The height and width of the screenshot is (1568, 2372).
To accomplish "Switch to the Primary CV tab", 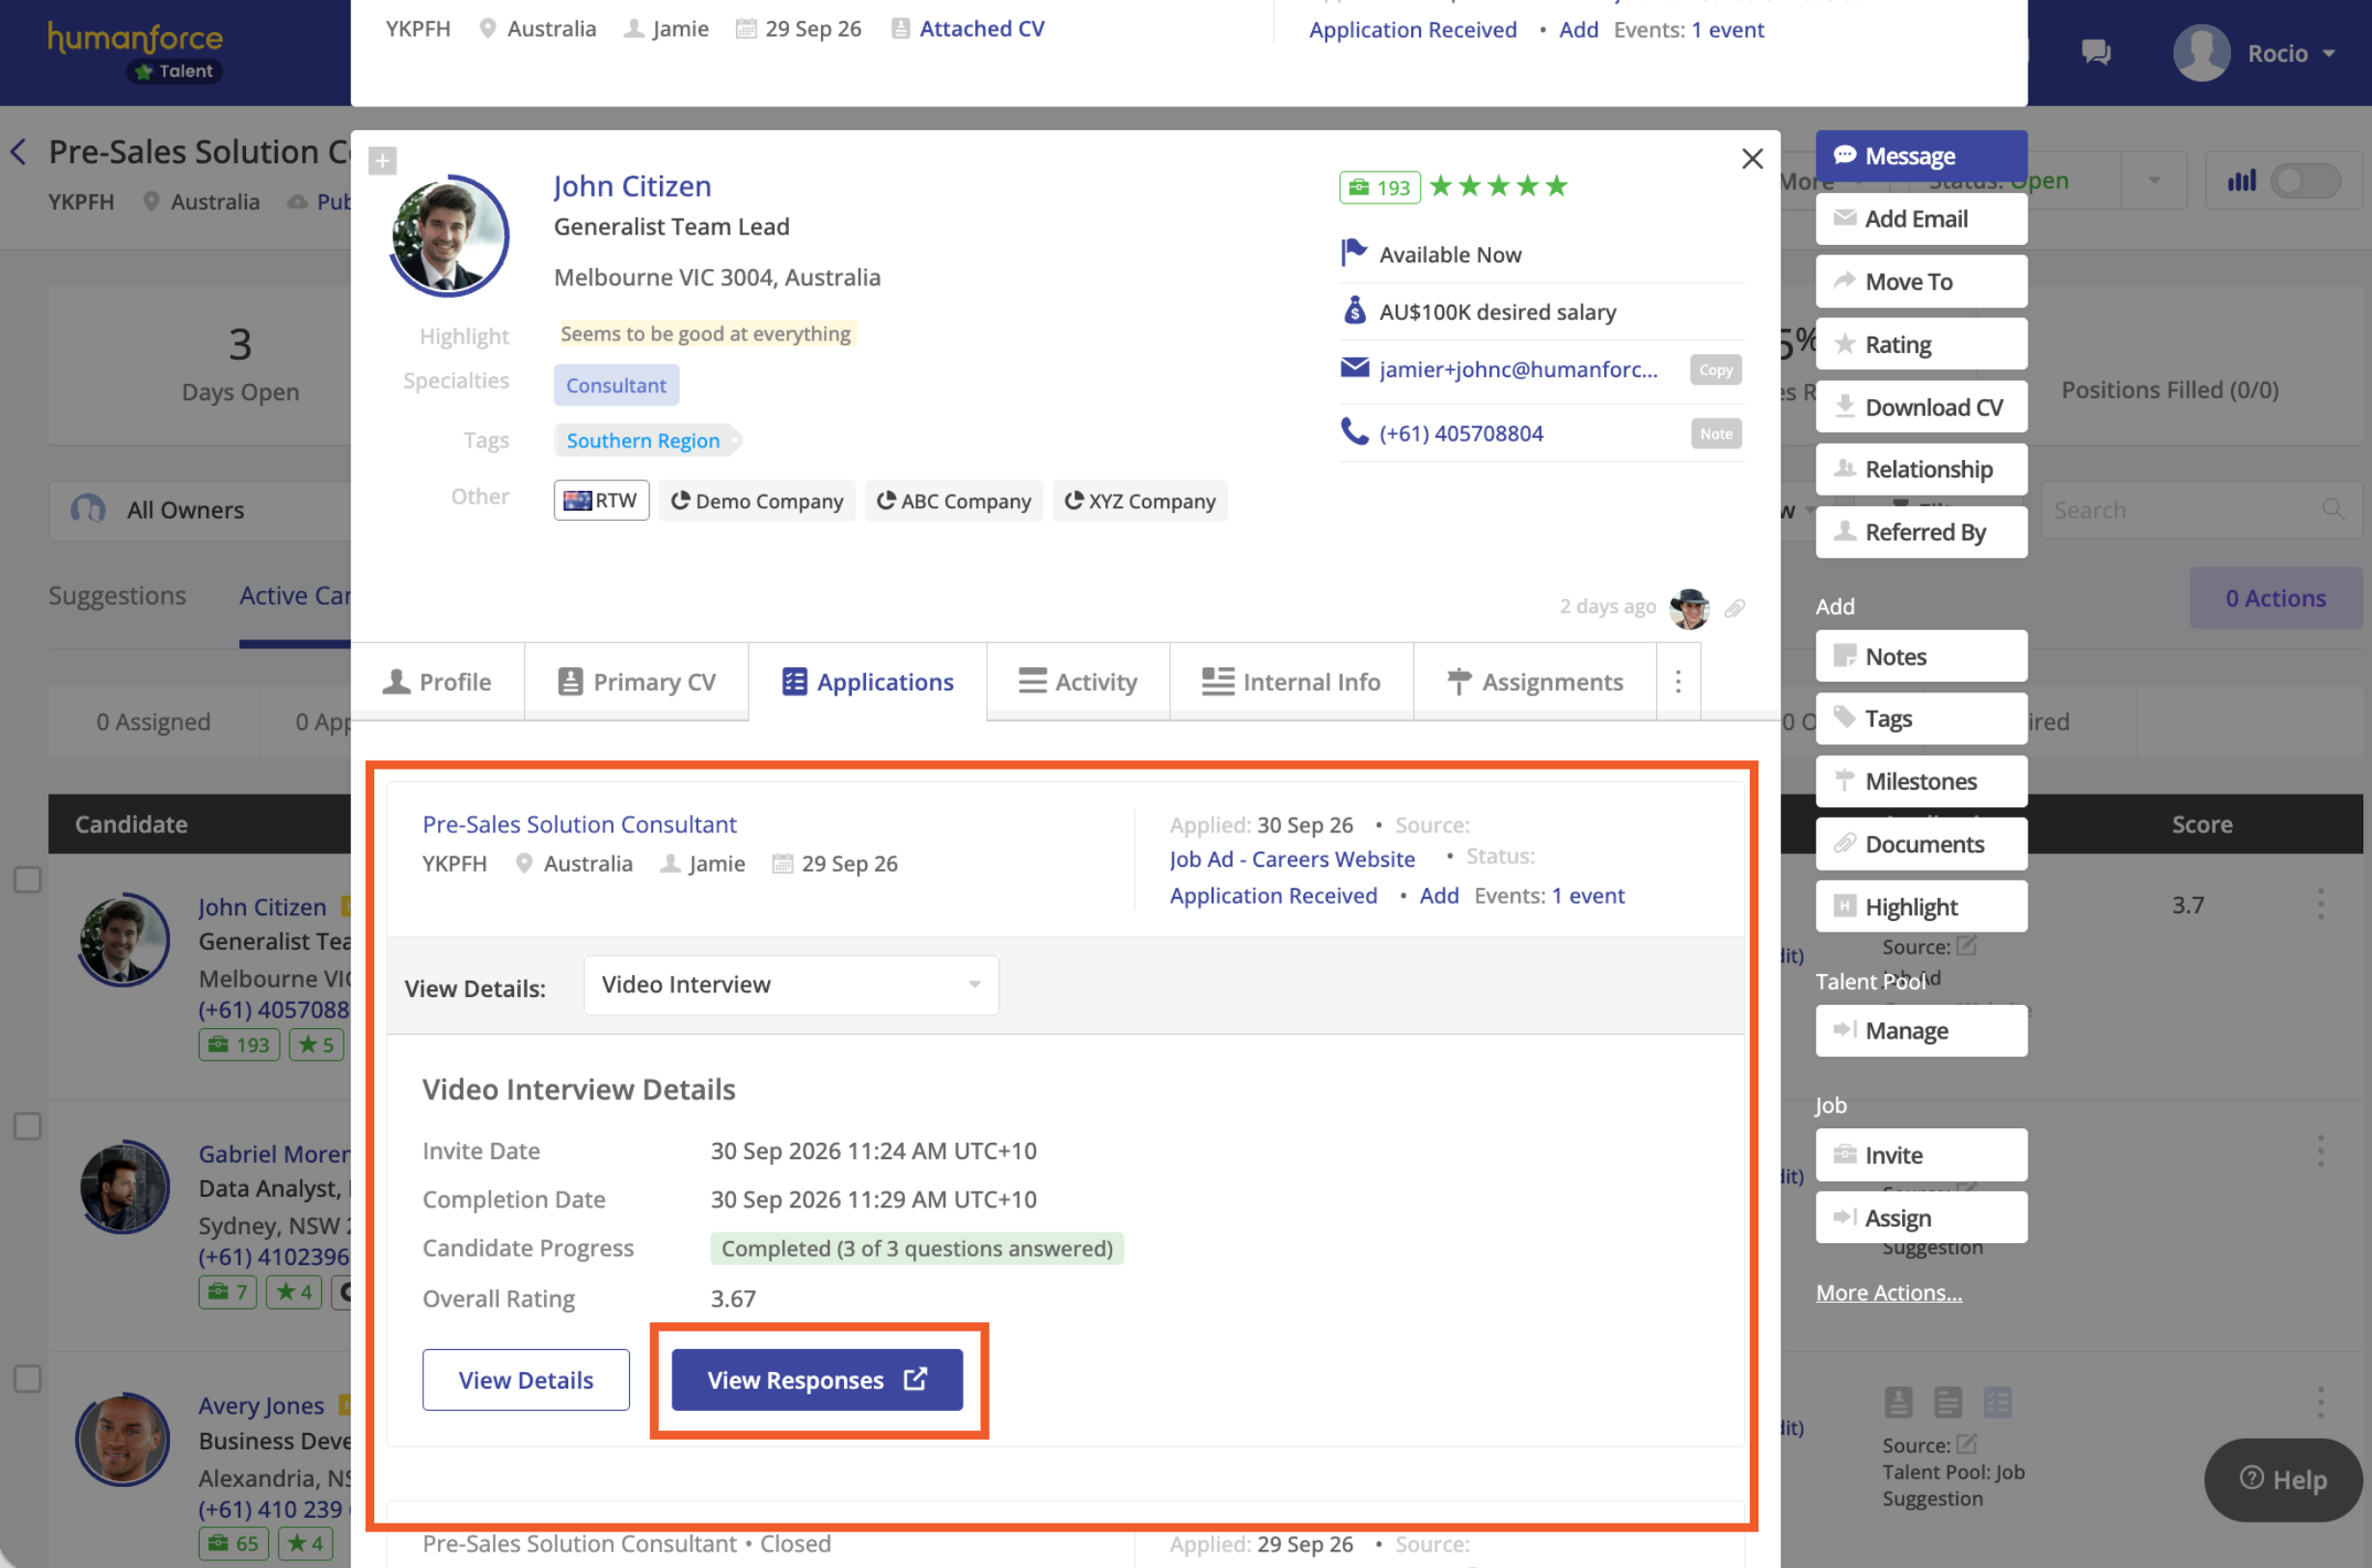I will [636, 682].
